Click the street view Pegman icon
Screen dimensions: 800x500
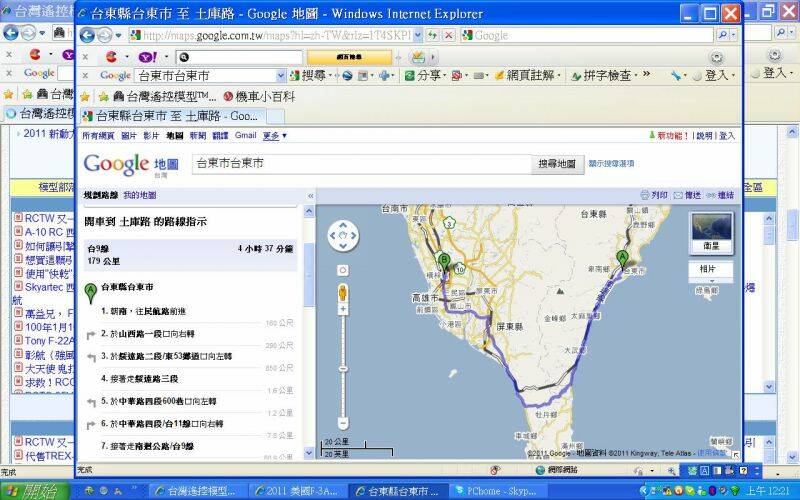(343, 293)
